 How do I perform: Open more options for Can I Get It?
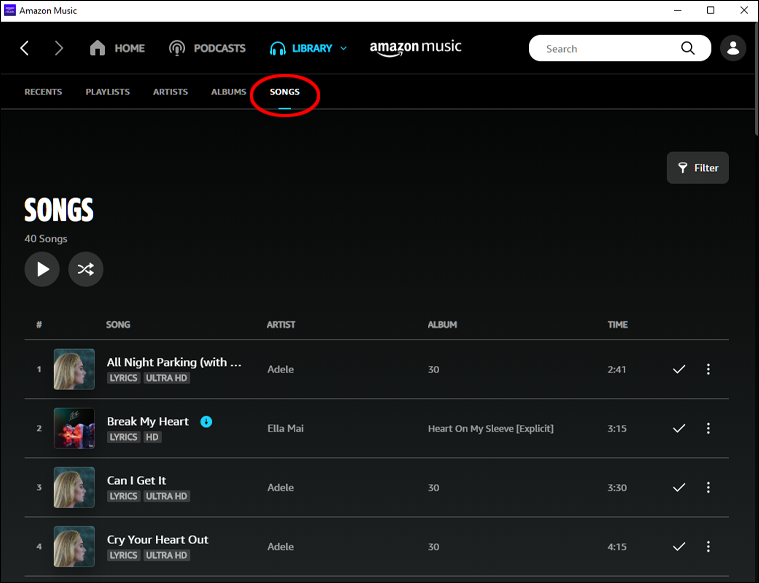pyautogui.click(x=708, y=488)
